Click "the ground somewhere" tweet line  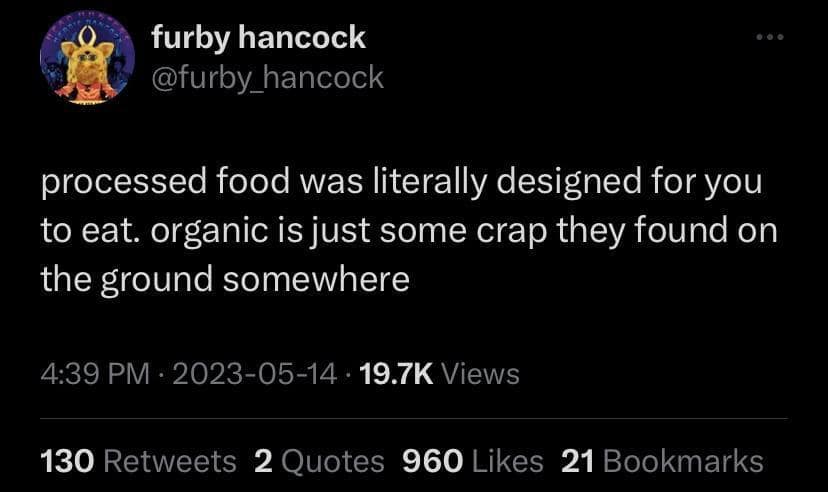[225, 279]
